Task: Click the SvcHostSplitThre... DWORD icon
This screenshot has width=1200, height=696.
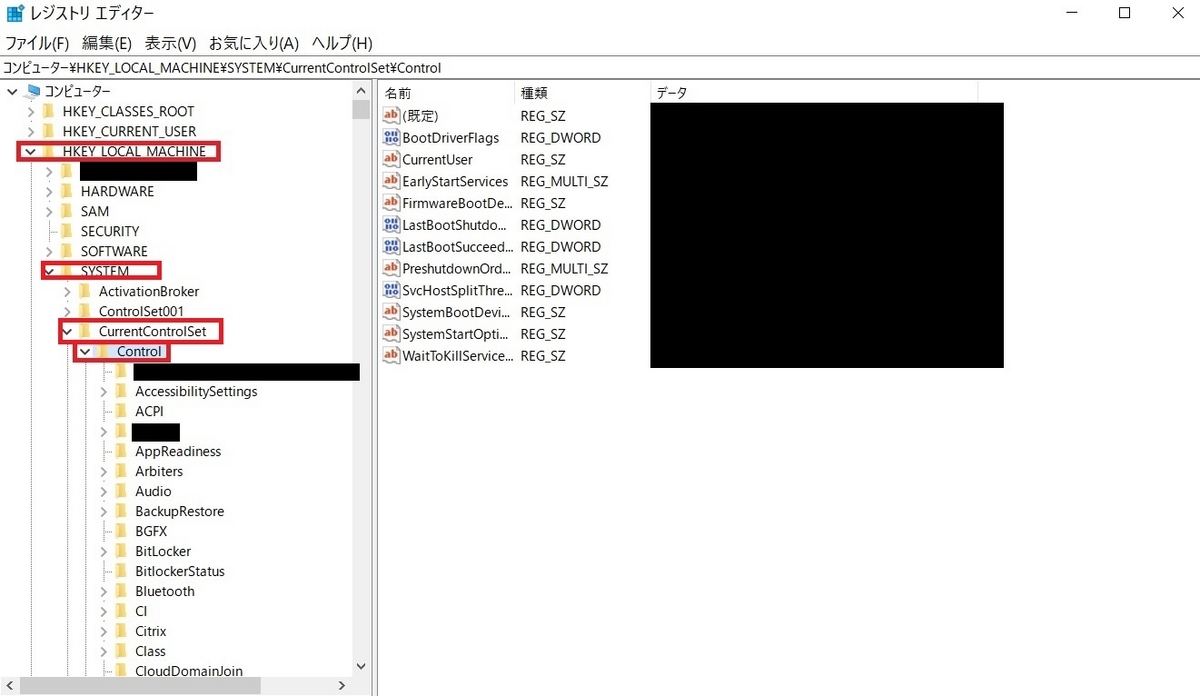Action: point(392,291)
